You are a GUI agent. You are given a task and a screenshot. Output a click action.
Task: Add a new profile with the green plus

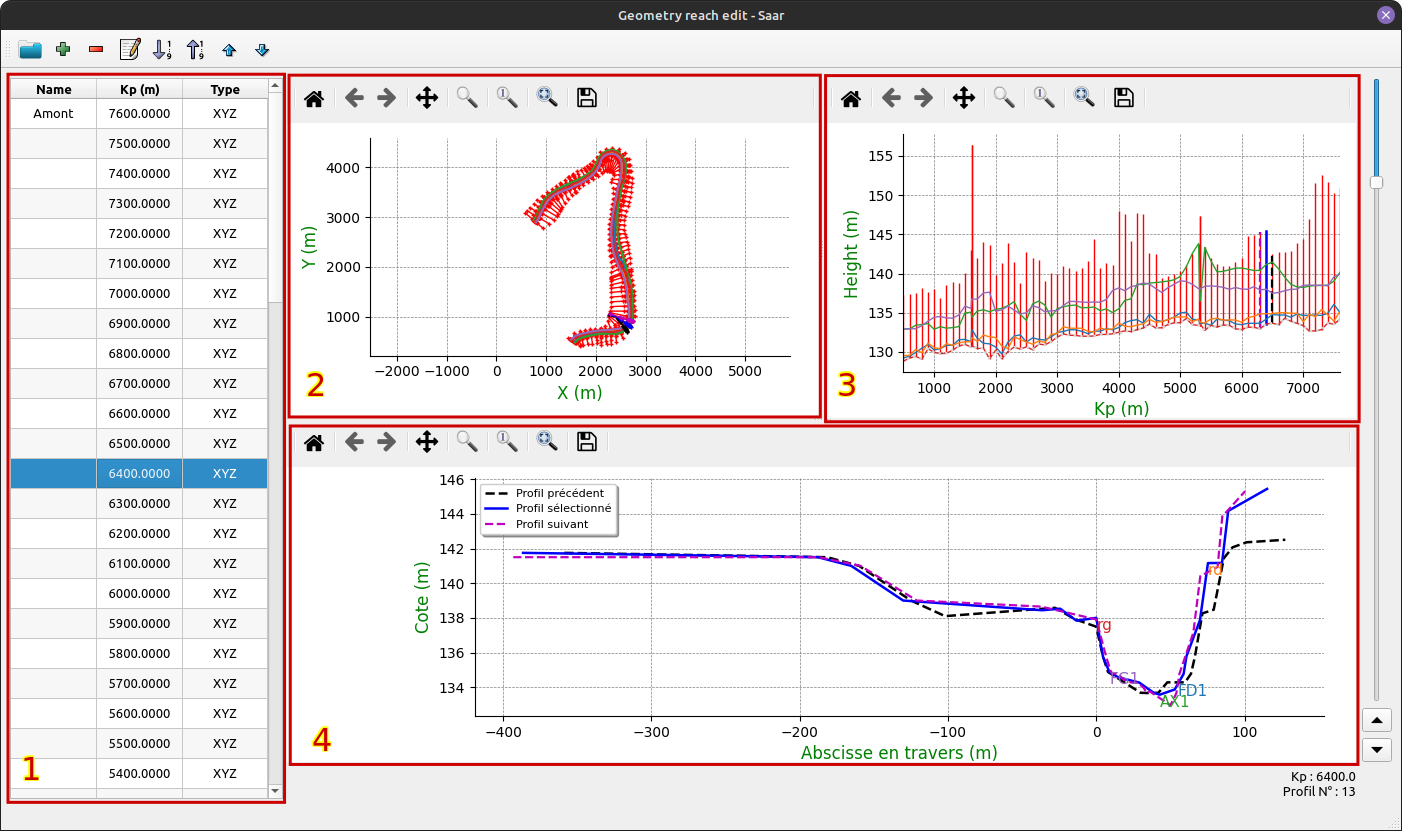coord(63,49)
